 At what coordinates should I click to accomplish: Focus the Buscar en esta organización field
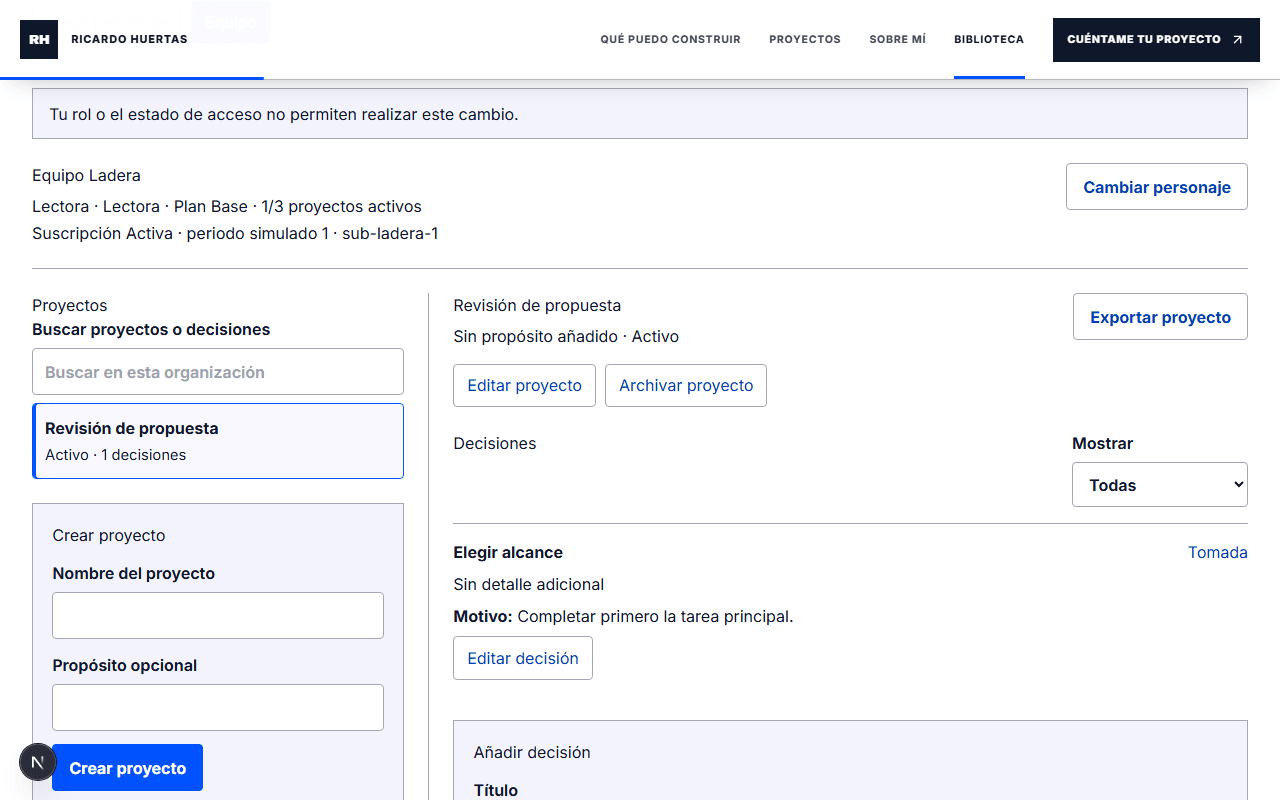coord(218,372)
